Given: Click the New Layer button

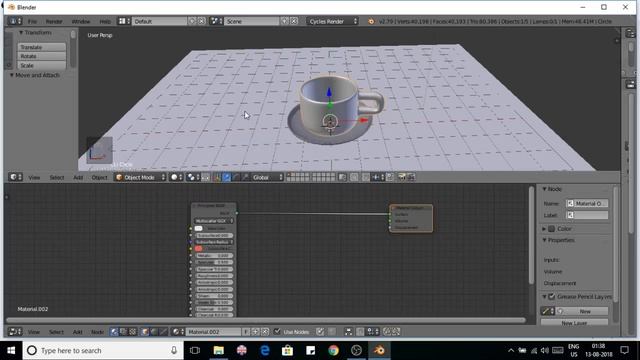Looking at the screenshot, I should coord(574,322).
